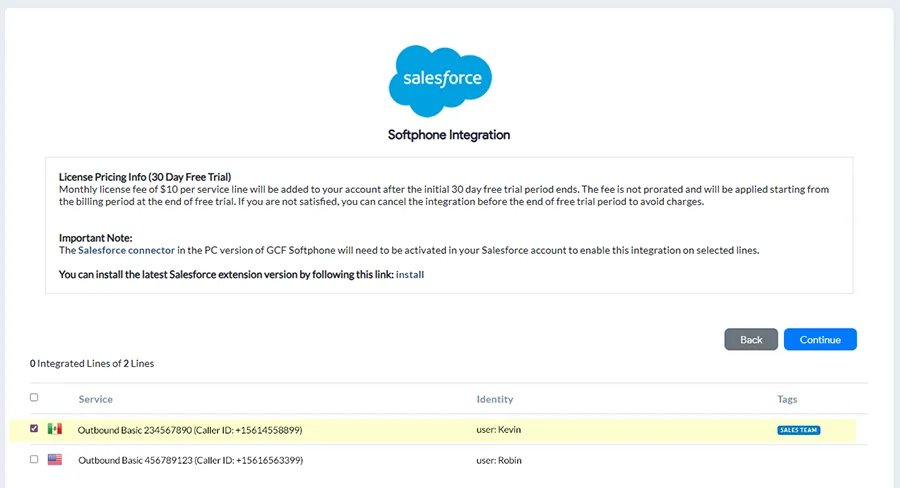Click the US flag icon on Robin's row

coord(55,459)
